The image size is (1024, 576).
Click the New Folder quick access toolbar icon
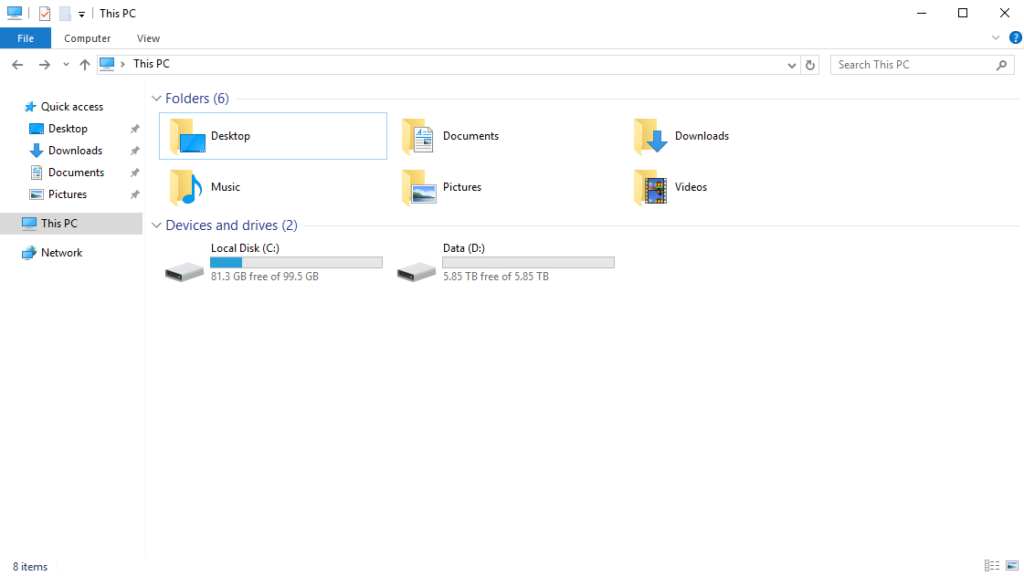pos(65,13)
